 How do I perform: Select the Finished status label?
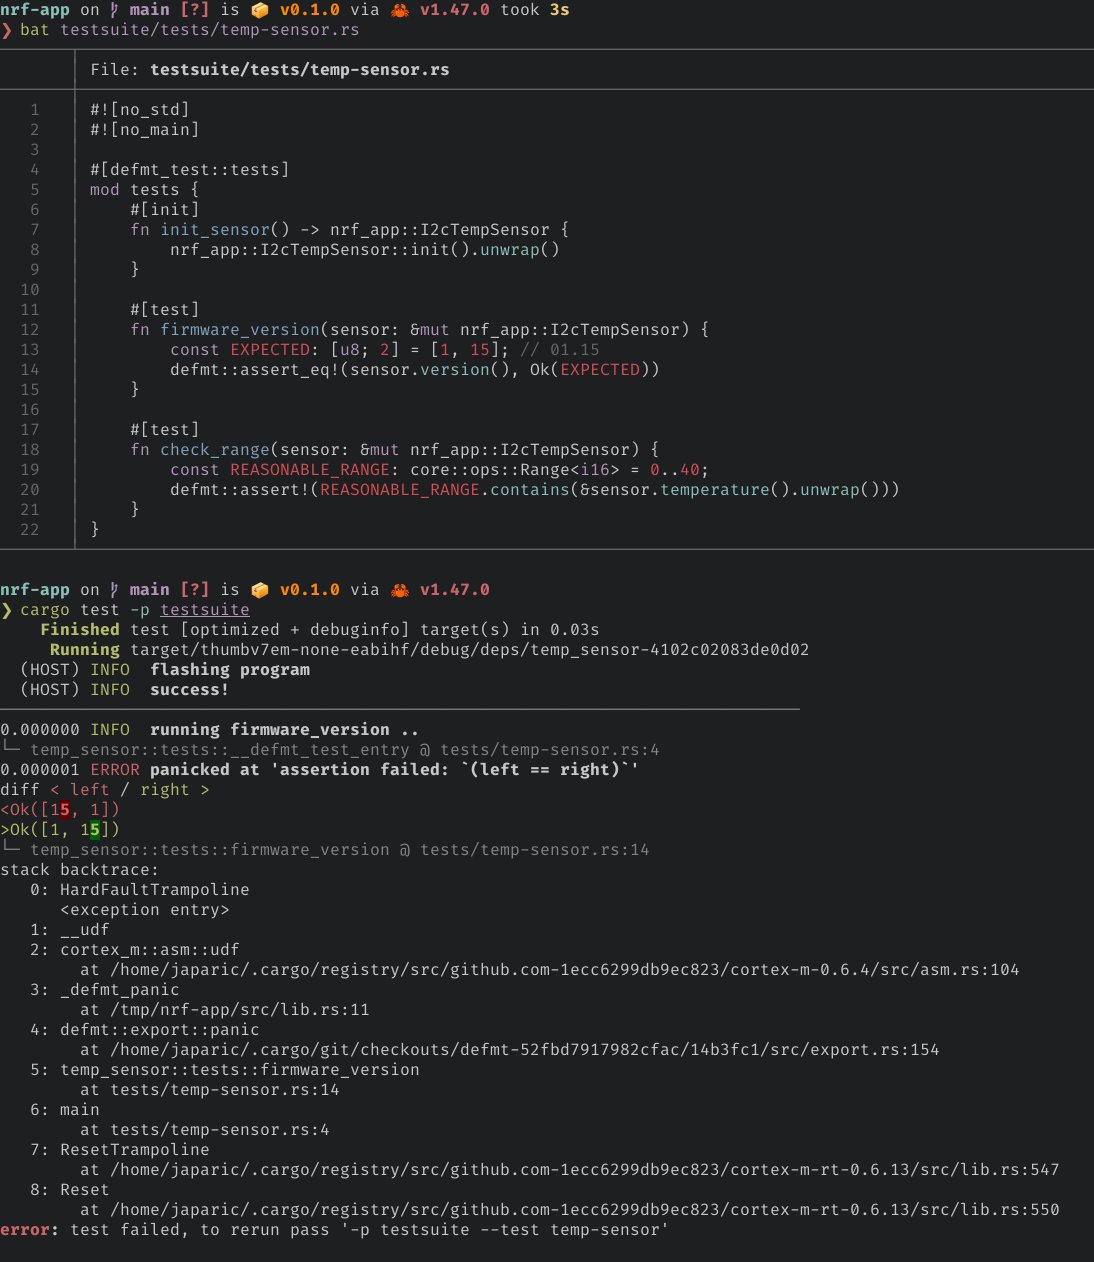click(80, 629)
